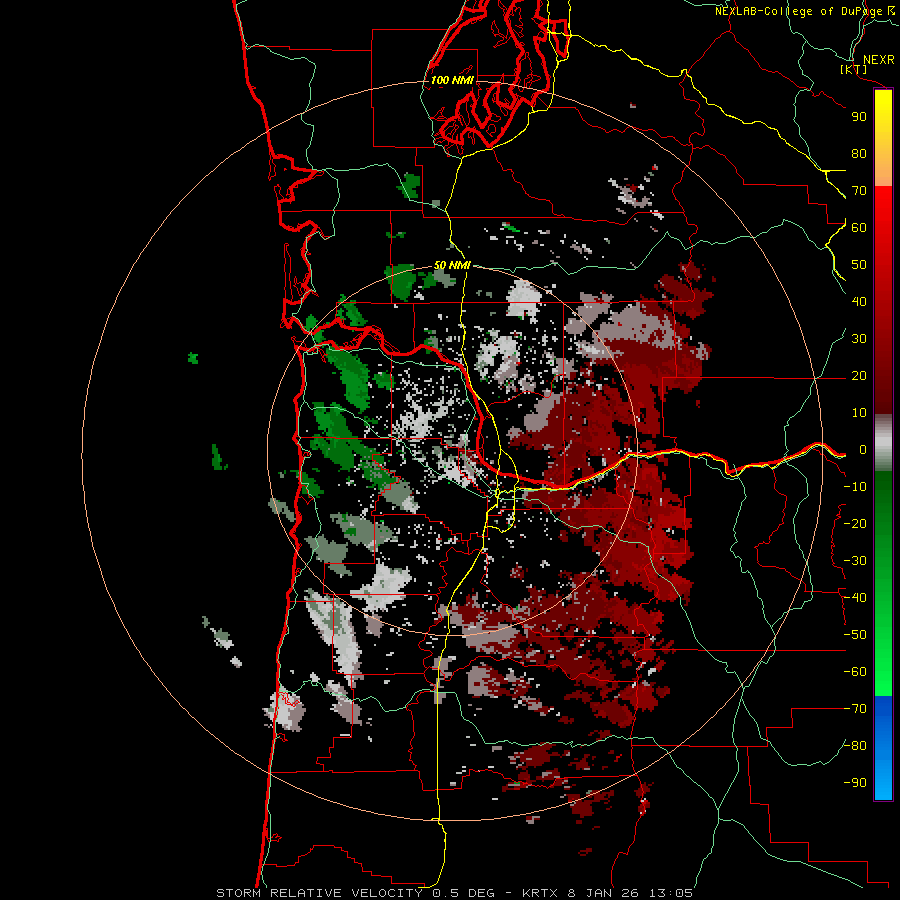Click the 60 value on the velocity scale

tap(859, 227)
